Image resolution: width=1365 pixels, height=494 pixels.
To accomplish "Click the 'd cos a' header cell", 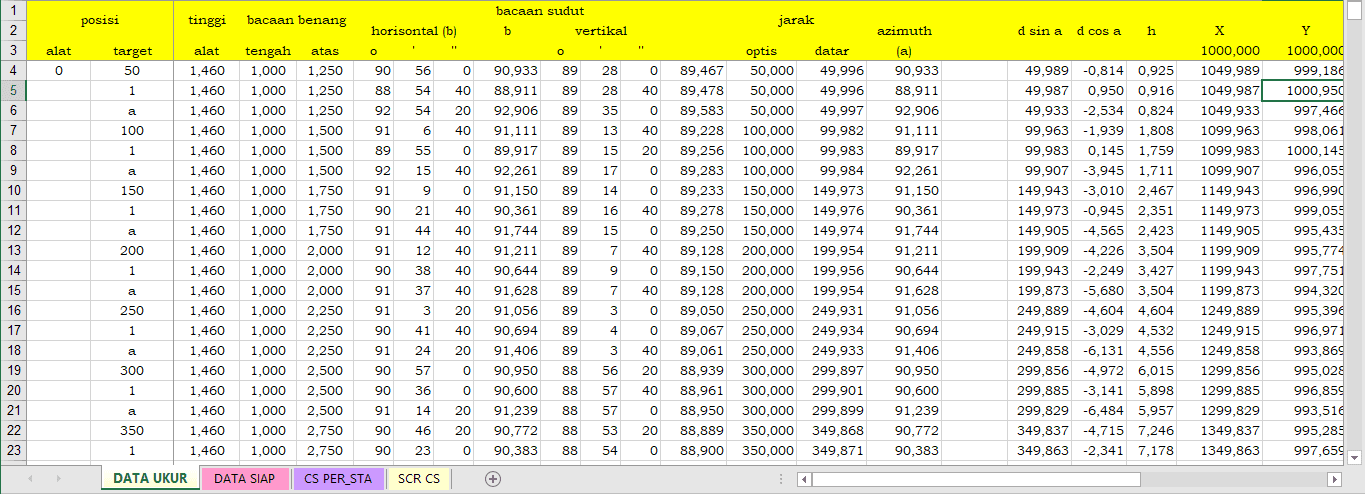I will (x=1099, y=30).
